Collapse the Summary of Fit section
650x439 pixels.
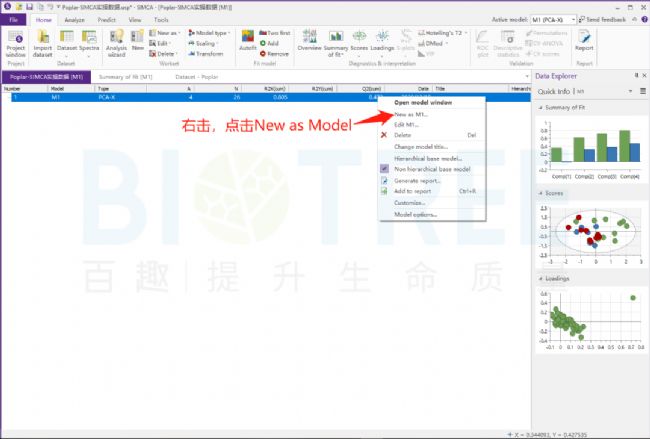541,107
